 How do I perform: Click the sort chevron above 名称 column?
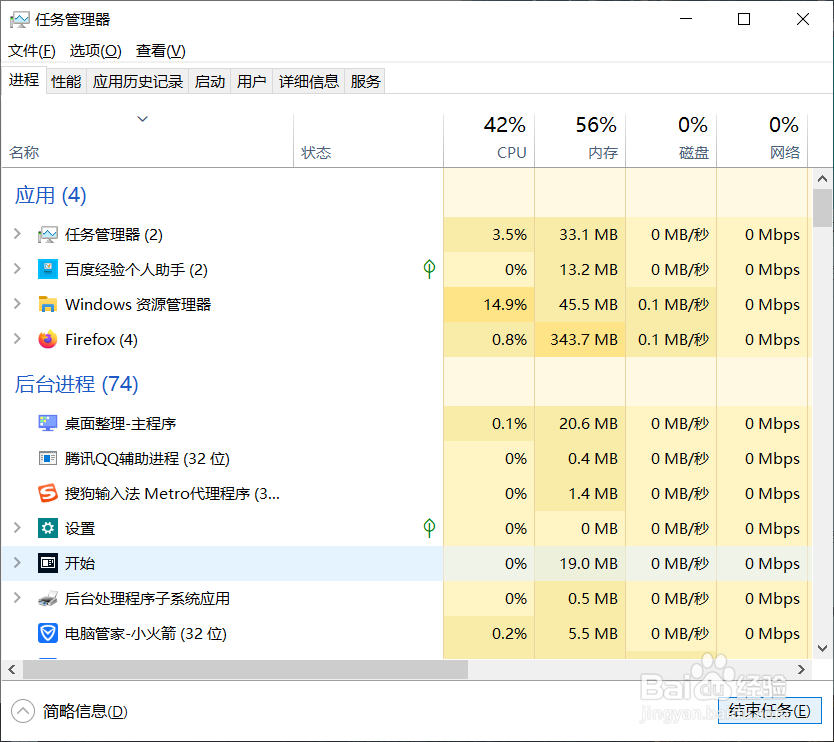[x=143, y=119]
